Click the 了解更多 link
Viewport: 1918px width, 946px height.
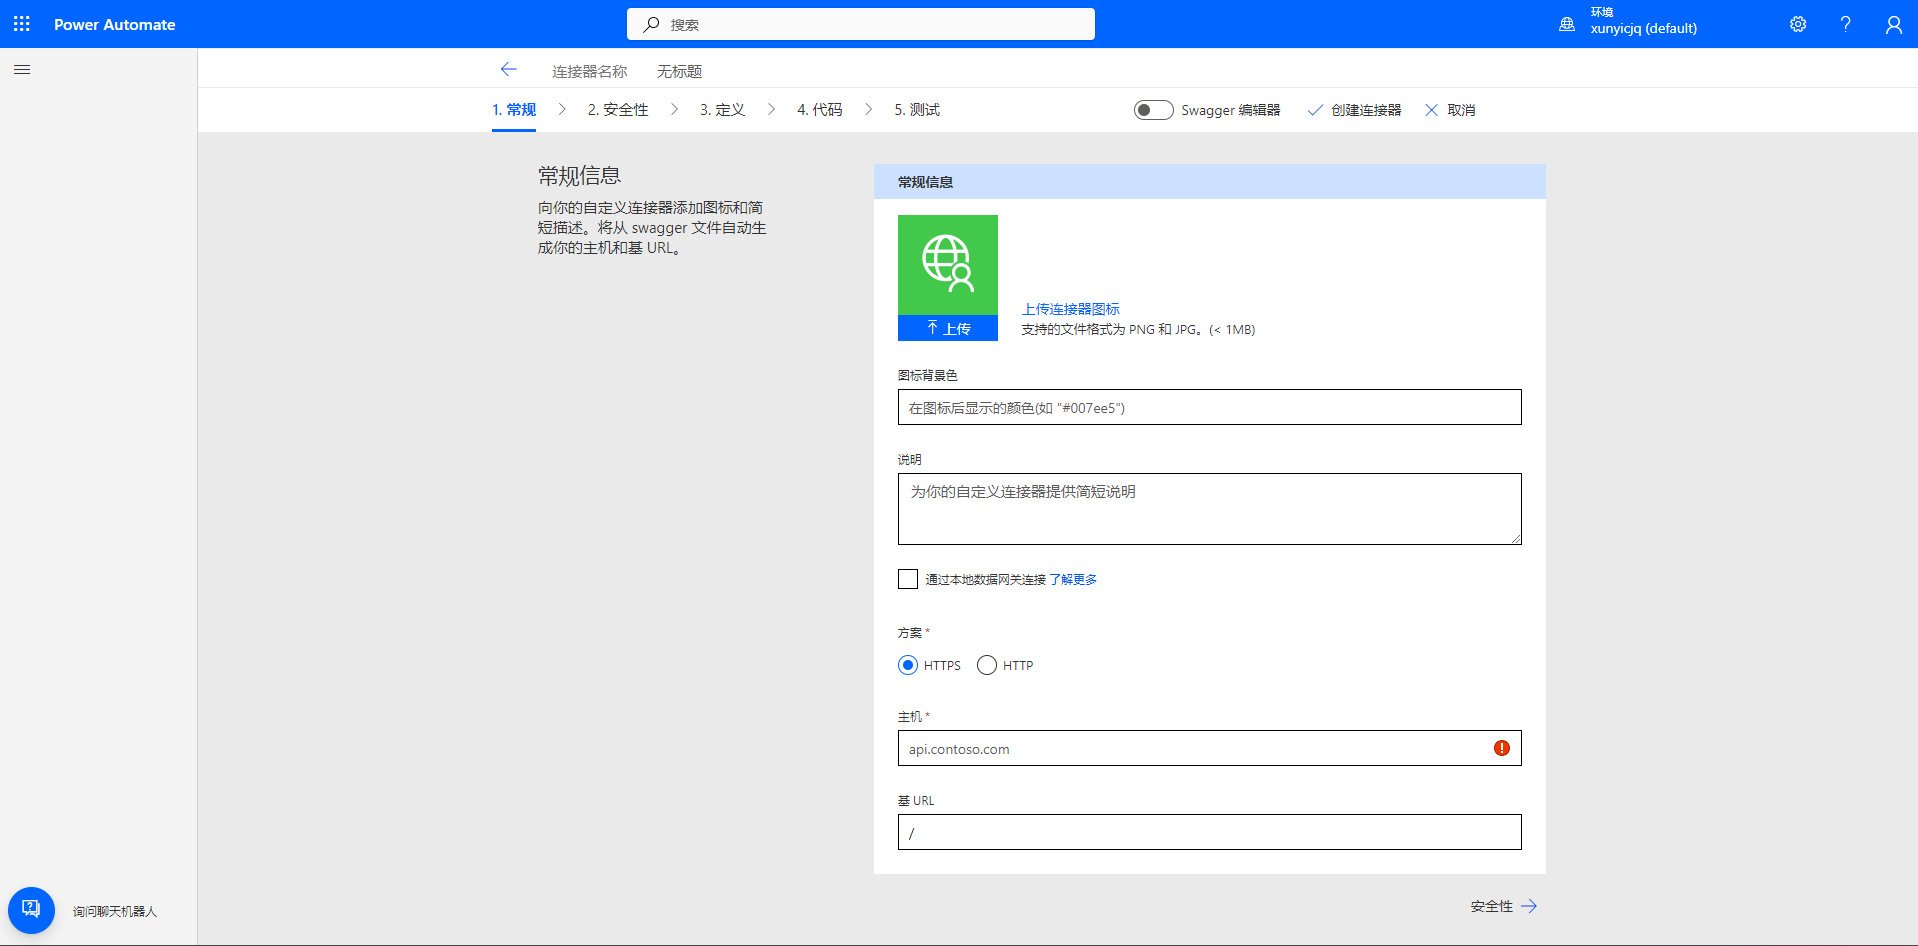[x=1073, y=580]
